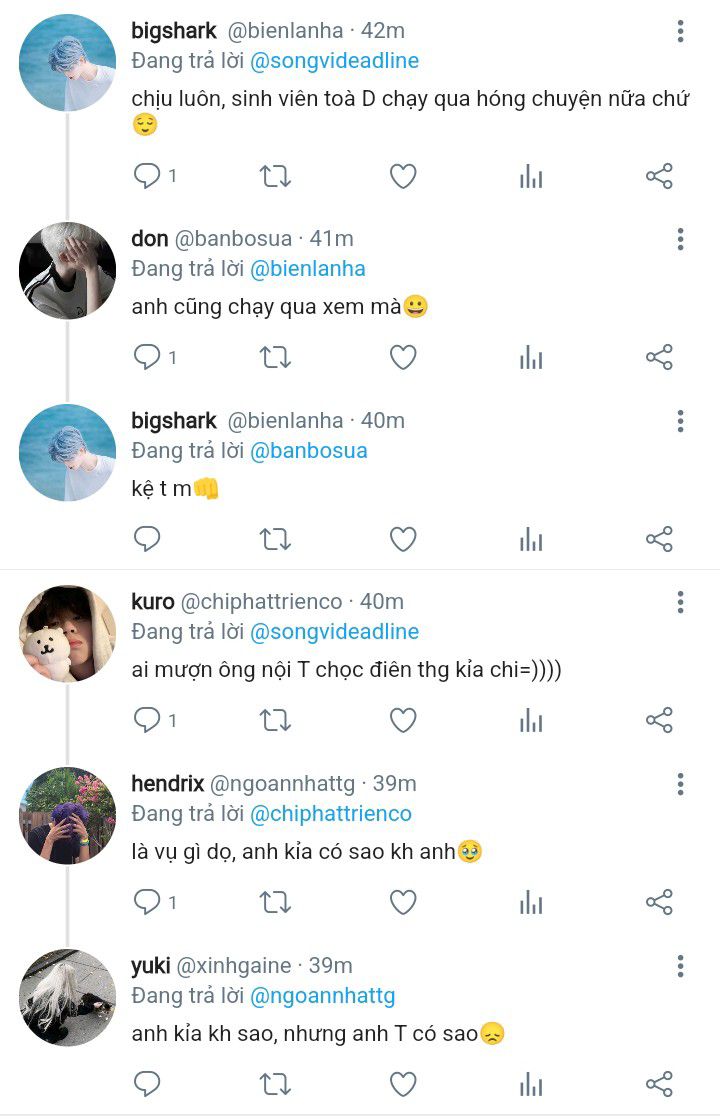Open the @ngoanhattg mention in yuki's reply
720x1119 pixels.
[322, 996]
